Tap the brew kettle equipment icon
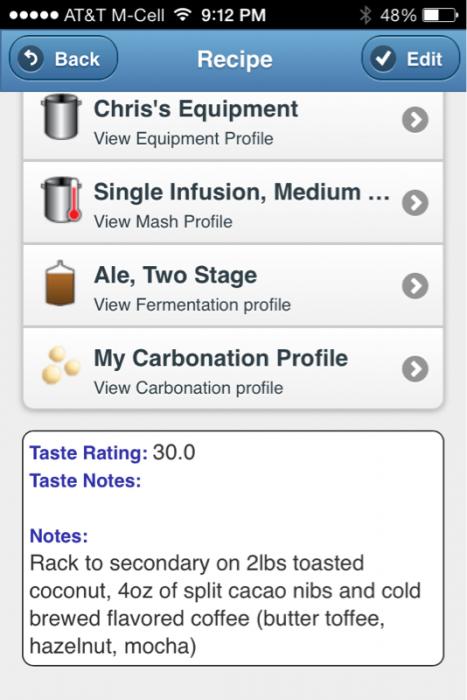This screenshot has height=700, width=467. point(61,117)
